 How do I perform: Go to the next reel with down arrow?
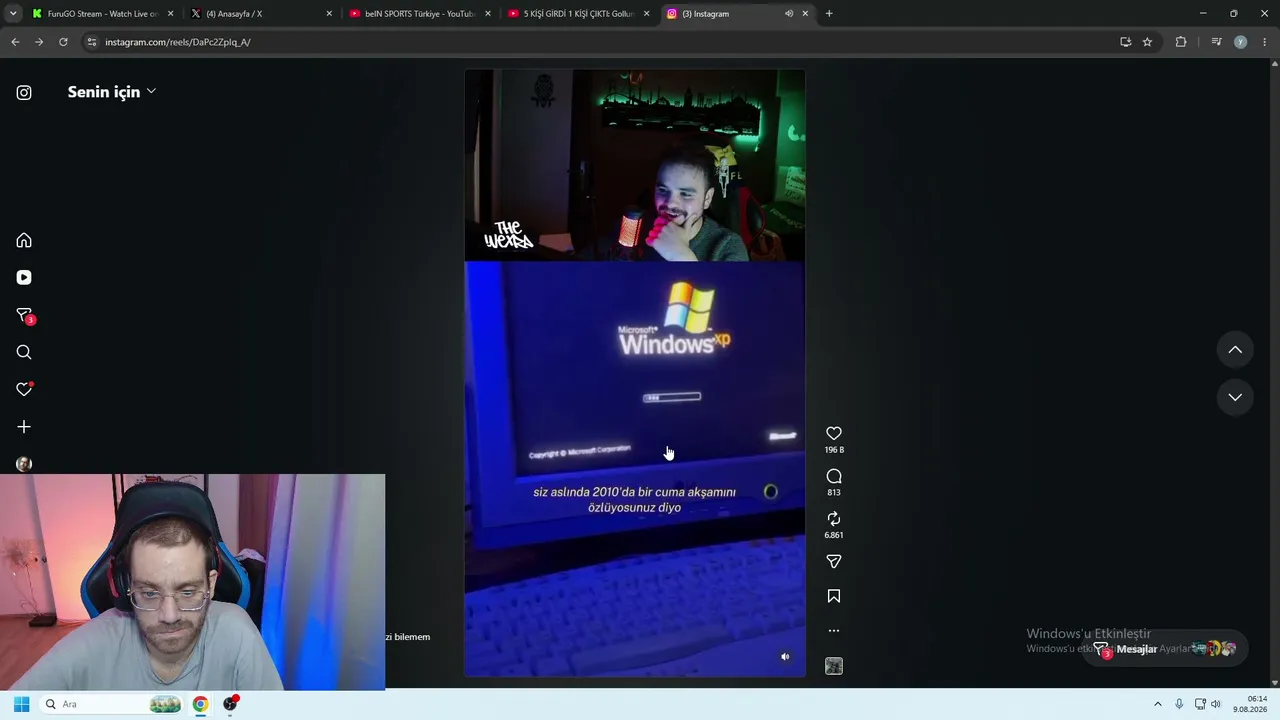pos(1235,397)
